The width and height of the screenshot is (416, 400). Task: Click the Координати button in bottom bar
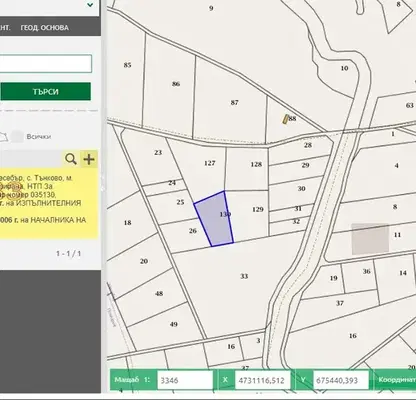click(396, 380)
